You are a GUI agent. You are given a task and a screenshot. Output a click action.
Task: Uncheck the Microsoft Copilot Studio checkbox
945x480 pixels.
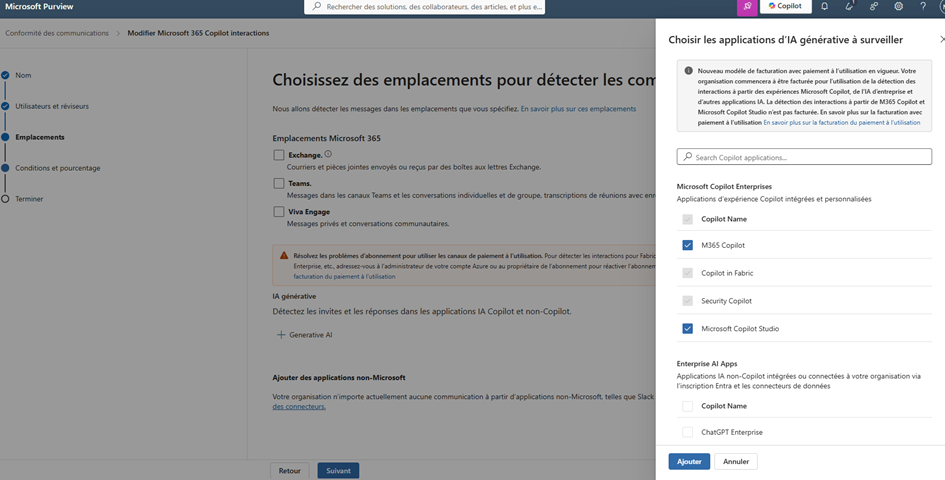coord(687,329)
